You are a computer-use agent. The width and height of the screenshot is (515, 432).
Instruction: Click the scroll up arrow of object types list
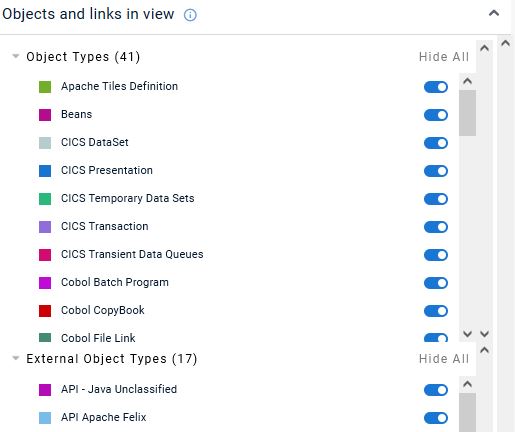click(x=467, y=81)
